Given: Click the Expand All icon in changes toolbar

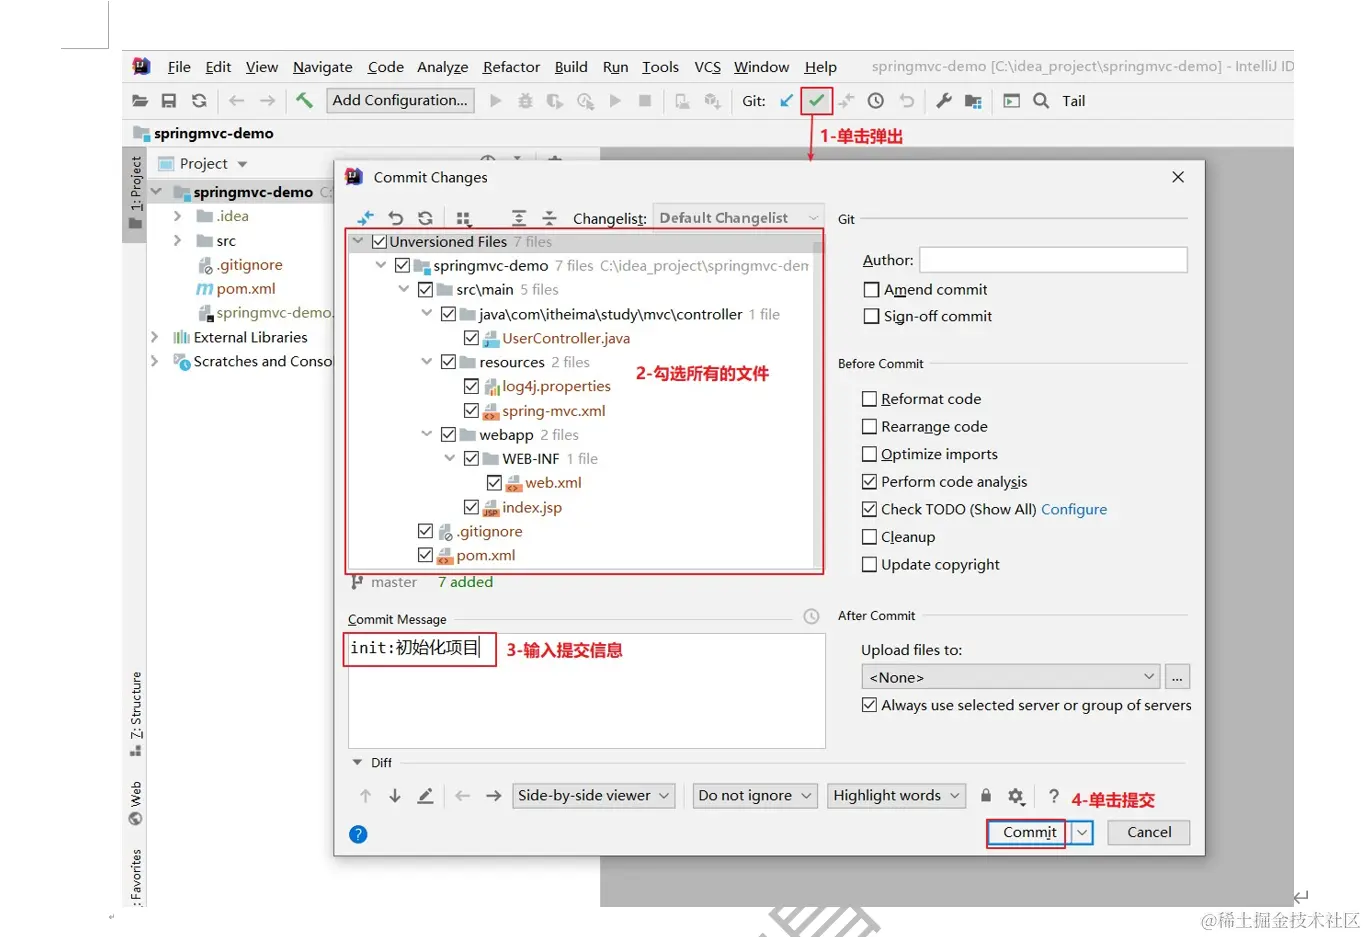Looking at the screenshot, I should click(519, 218).
